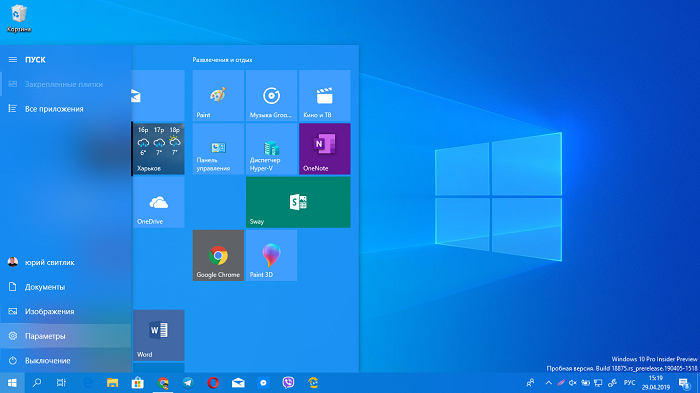Viewport: 700px width, 393px height.
Task: Click the РУС language indicator
Action: 629,383
